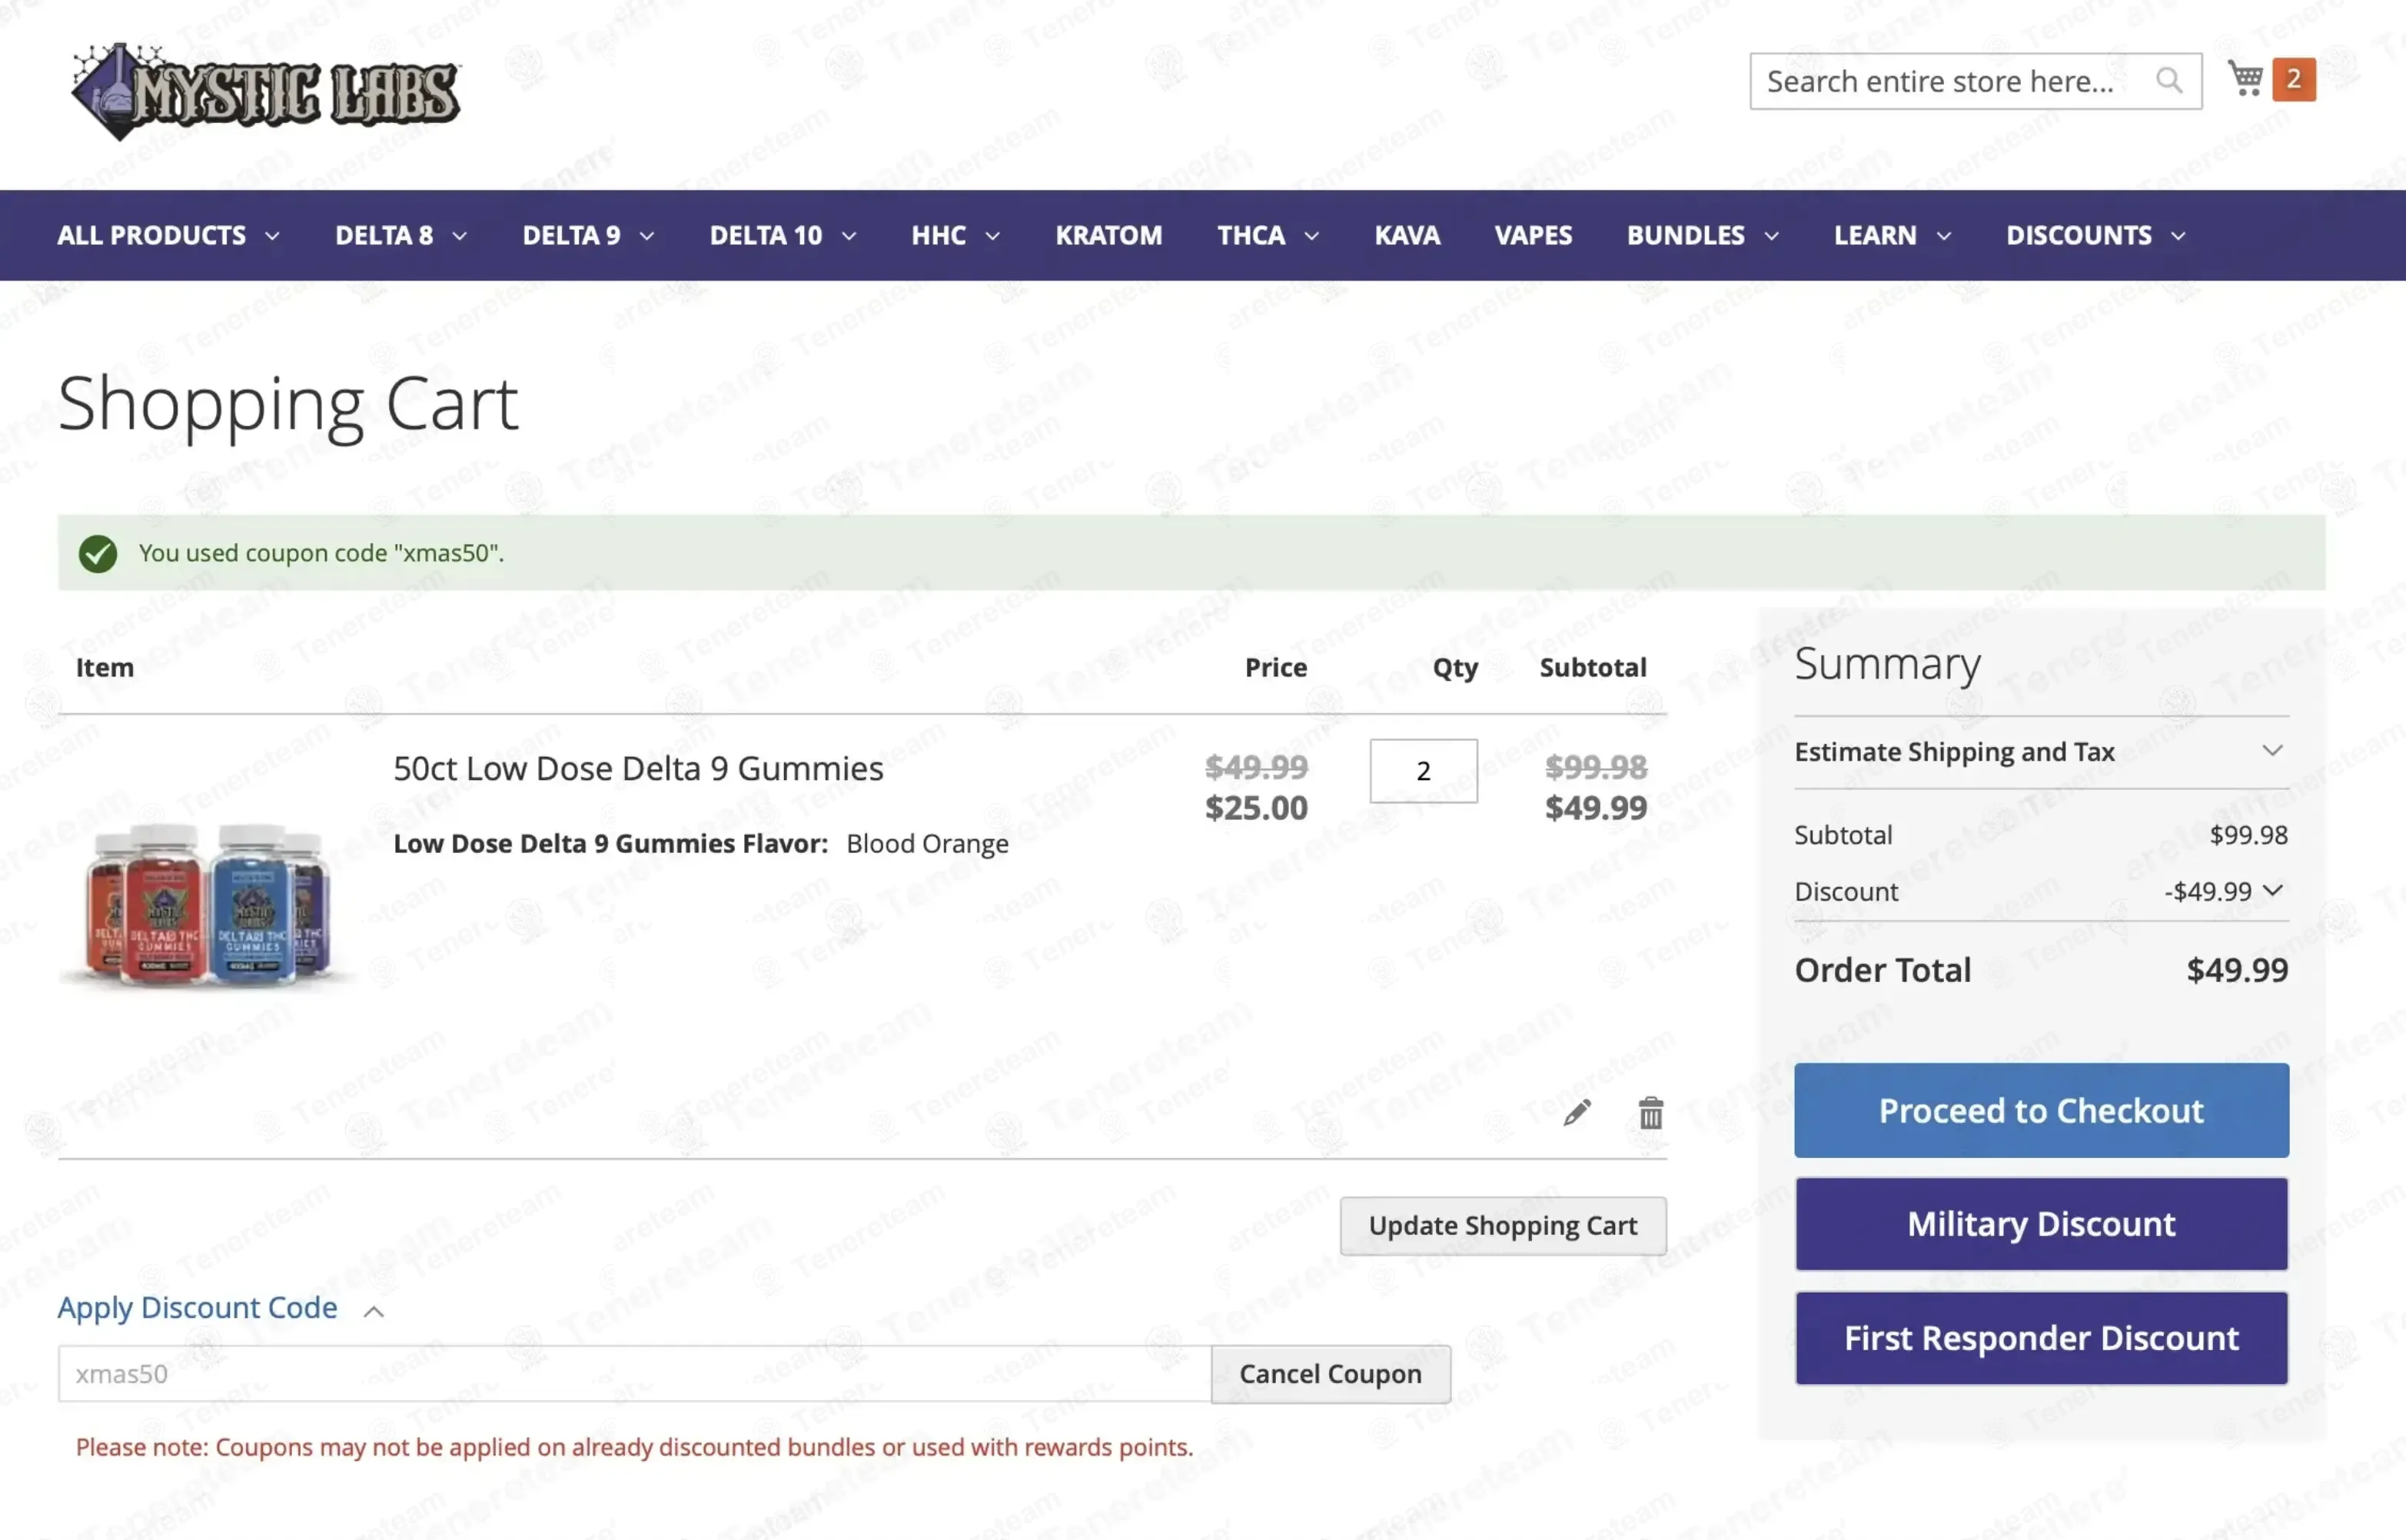Image resolution: width=2406 pixels, height=1540 pixels.
Task: Click the quantity field for gummies
Action: point(1423,770)
